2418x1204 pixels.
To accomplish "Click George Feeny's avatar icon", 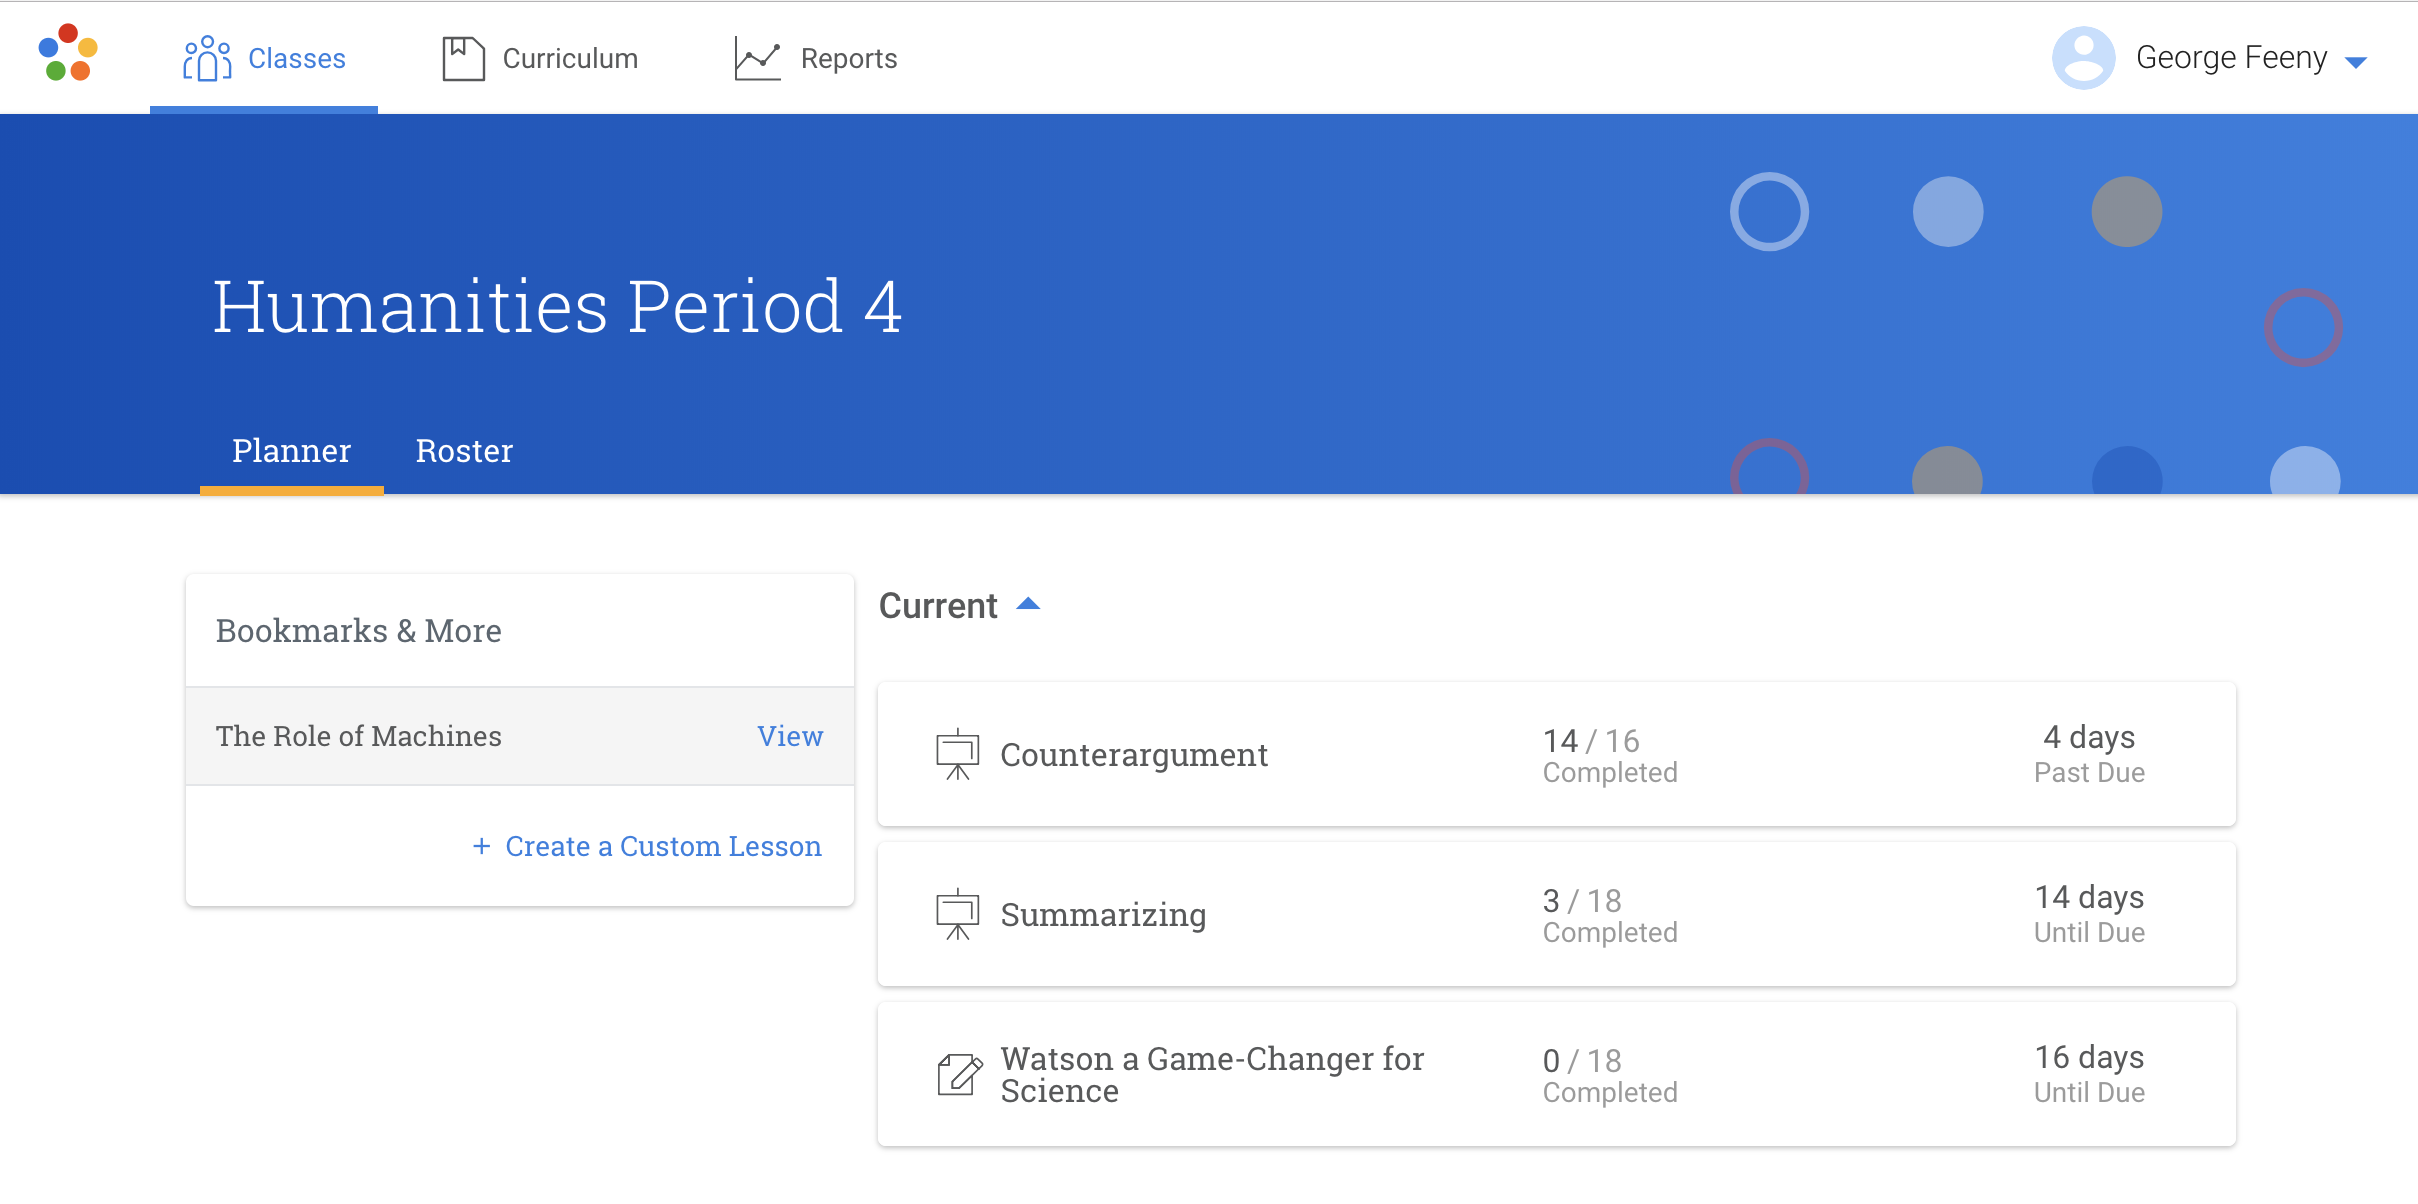I will [x=2083, y=58].
